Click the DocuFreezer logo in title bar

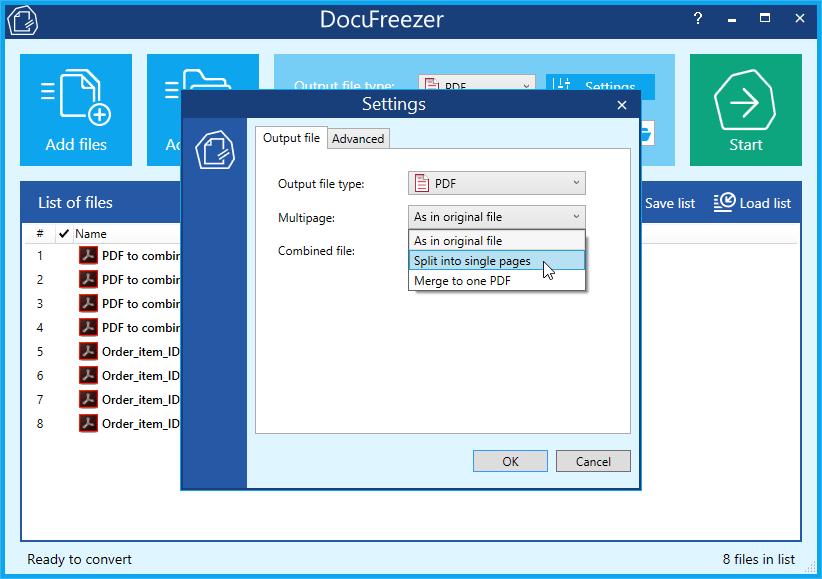tap(23, 20)
